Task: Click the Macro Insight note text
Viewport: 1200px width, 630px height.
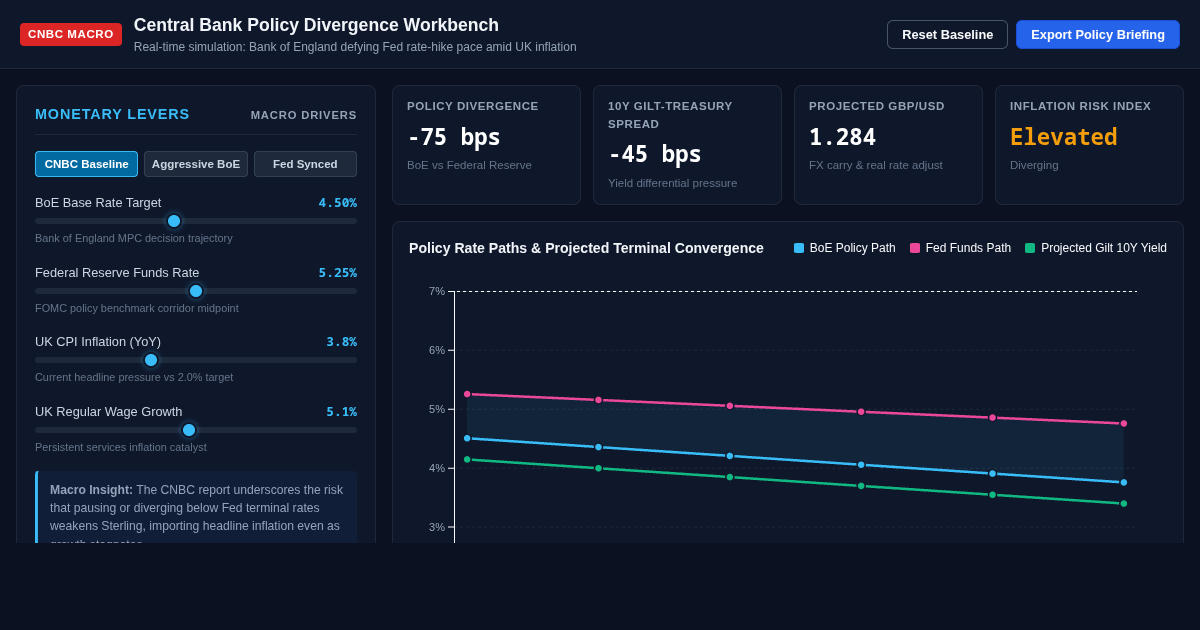Action: click(196, 512)
